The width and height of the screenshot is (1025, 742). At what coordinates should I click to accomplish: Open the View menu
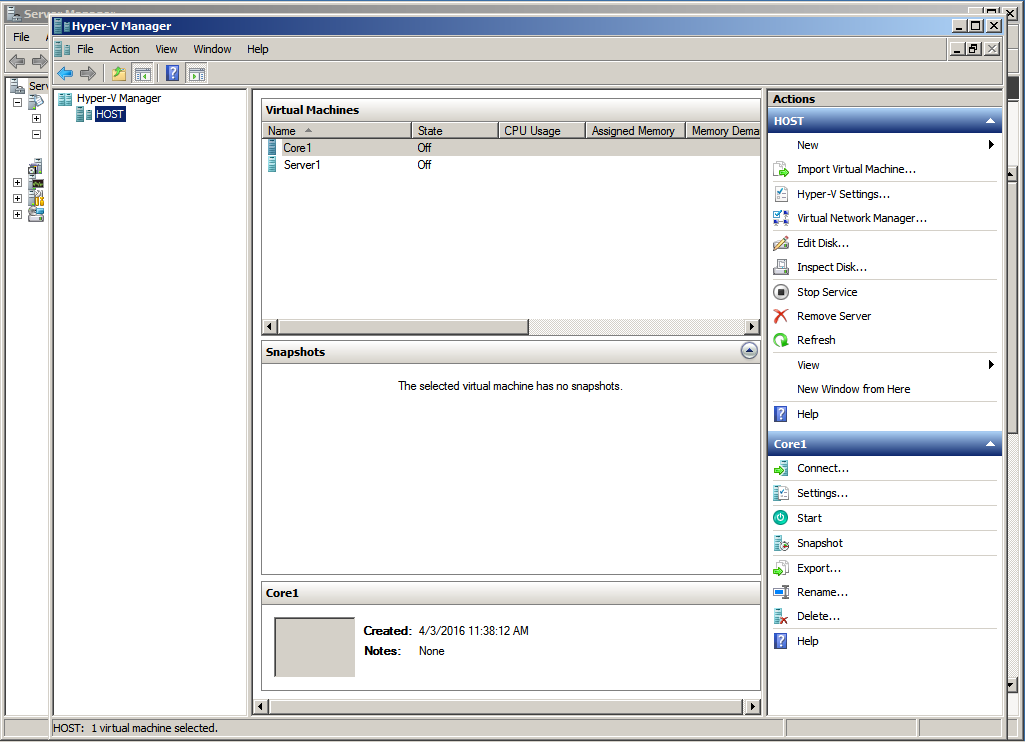pos(166,49)
